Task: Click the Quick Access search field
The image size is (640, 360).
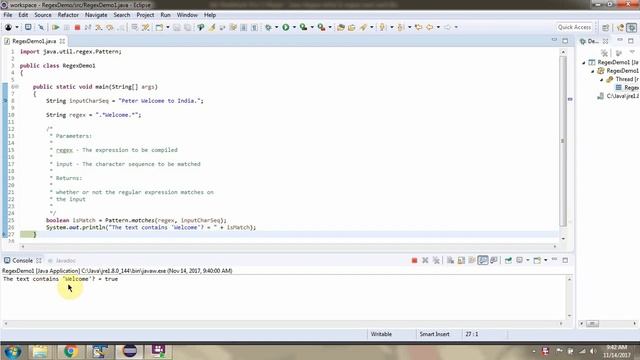Action: [574, 27]
